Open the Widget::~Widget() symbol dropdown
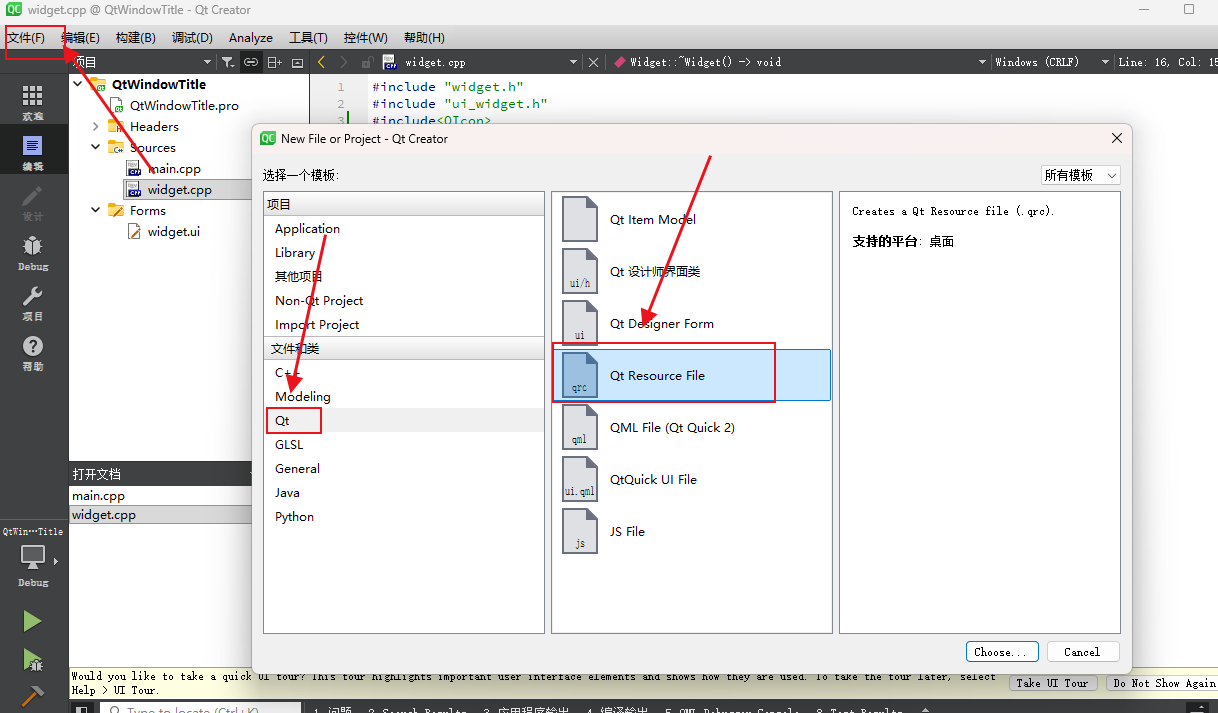This screenshot has width=1218, height=713. 800,62
